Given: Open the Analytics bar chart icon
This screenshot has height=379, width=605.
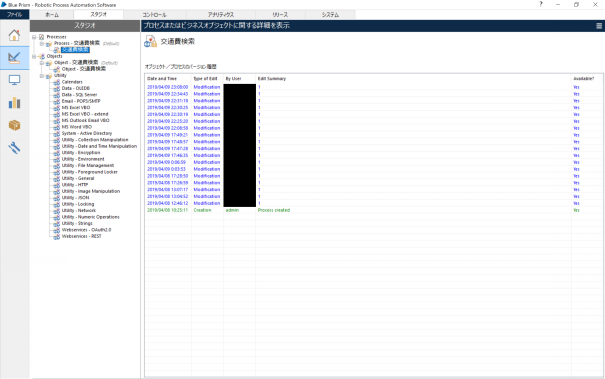Looking at the screenshot, I should pos(14,103).
